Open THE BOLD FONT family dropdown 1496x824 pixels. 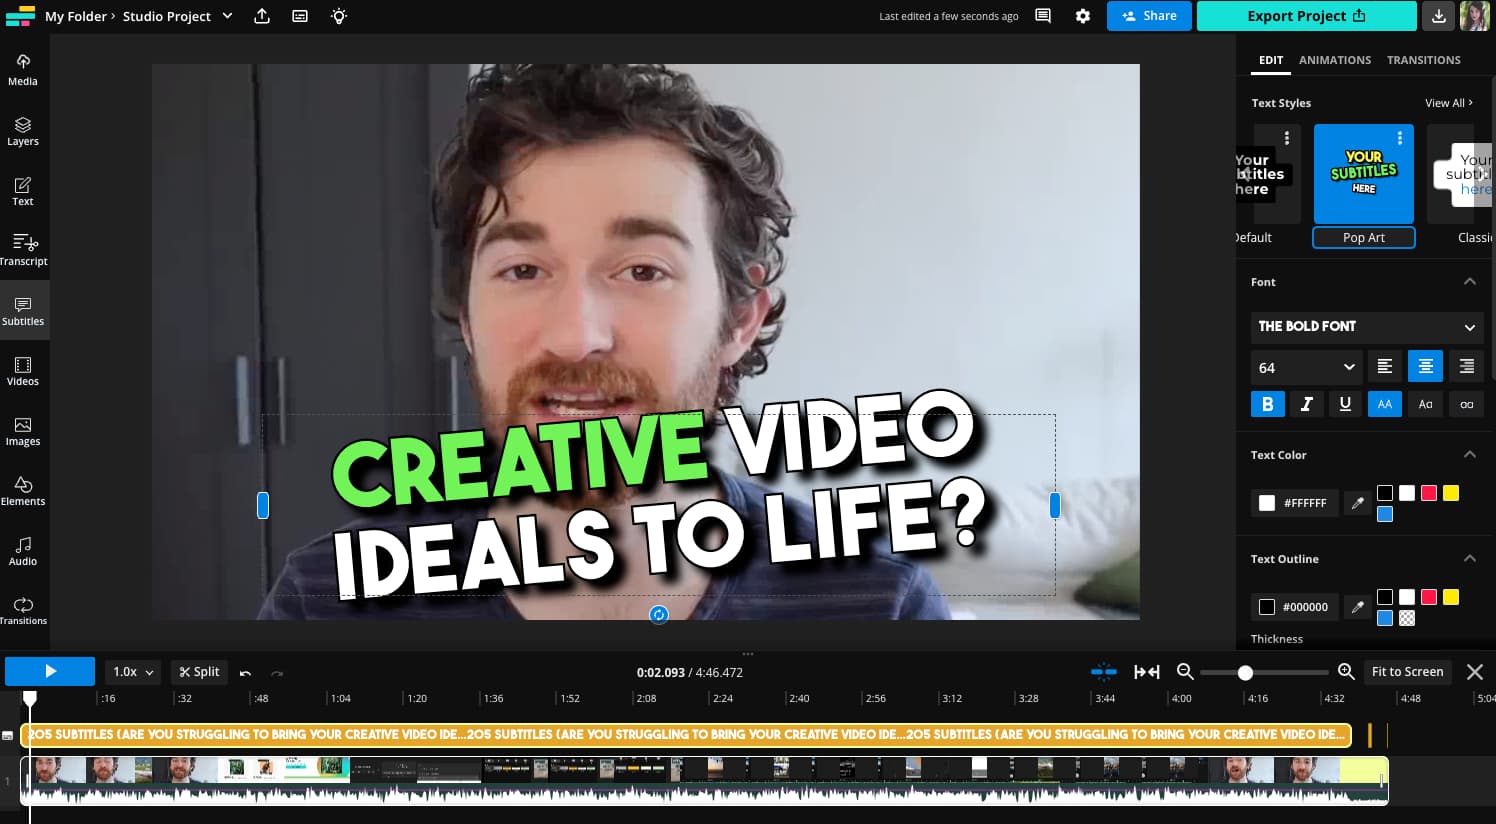(1366, 327)
